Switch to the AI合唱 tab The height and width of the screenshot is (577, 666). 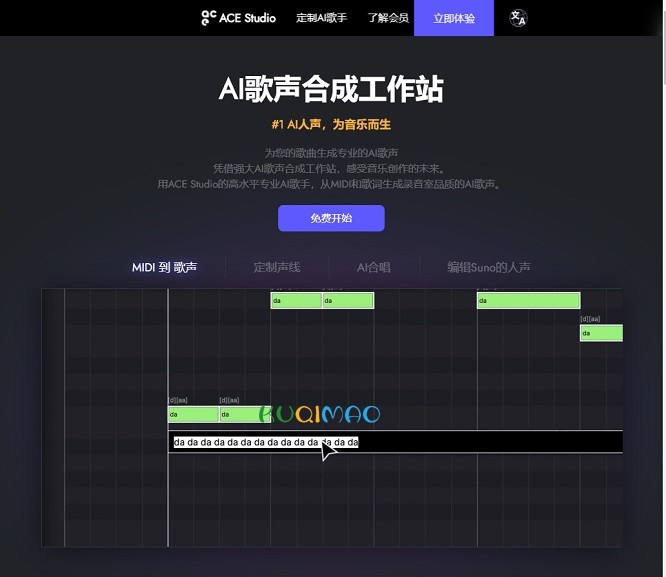[x=373, y=267]
